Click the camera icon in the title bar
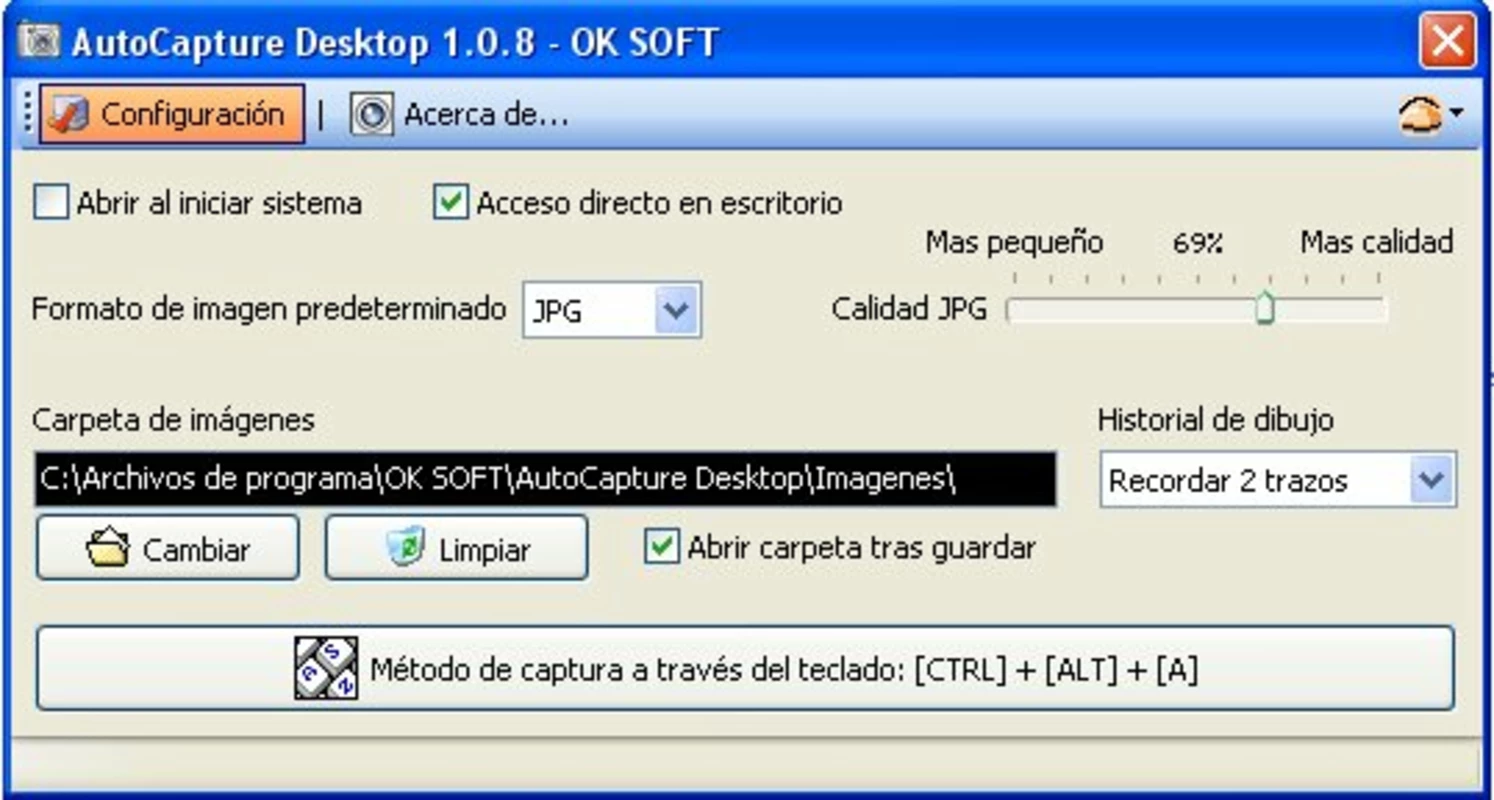Viewport: 1494px width, 800px height. tap(40, 42)
